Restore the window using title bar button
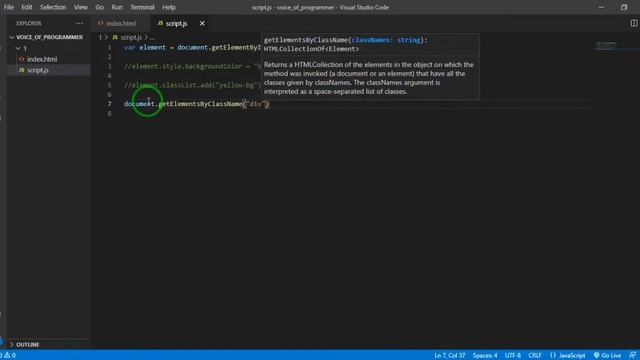Image resolution: width=640 pixels, height=360 pixels. (624, 7)
